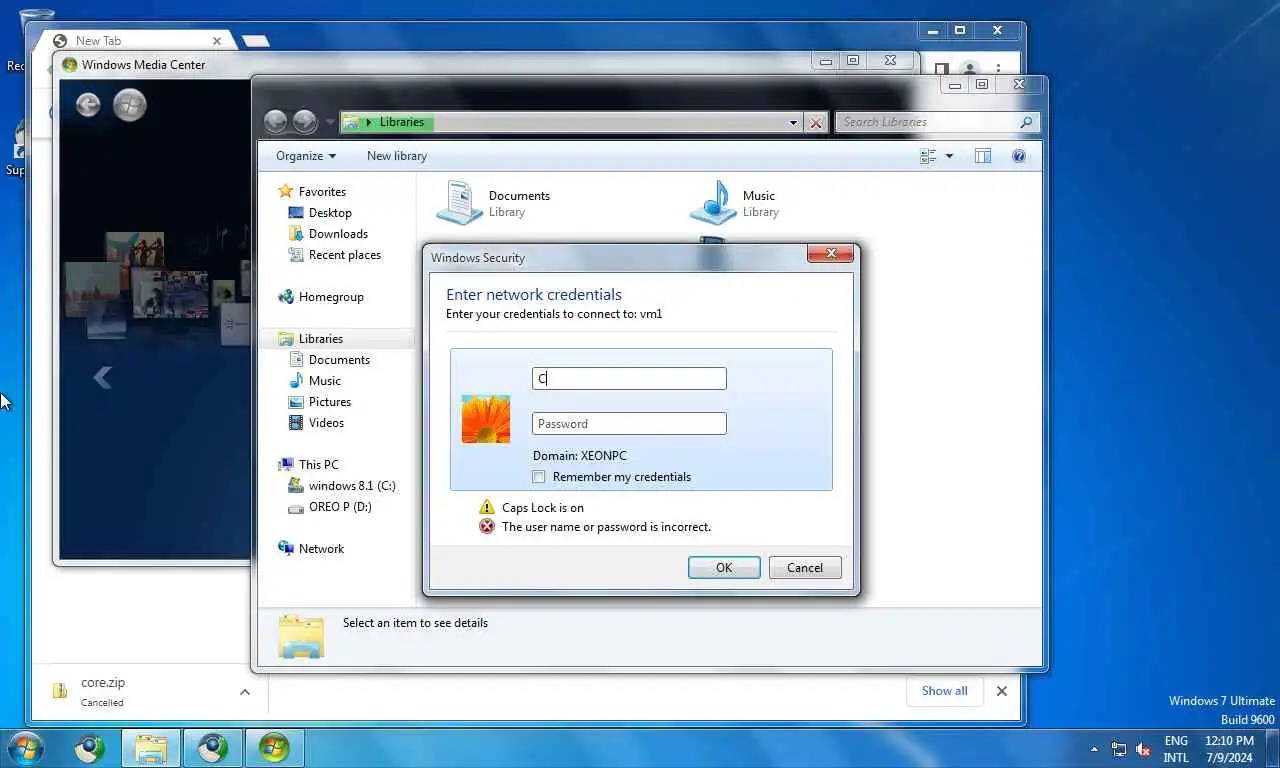The height and width of the screenshot is (768, 1280).
Task: Open windows 8.1 (C:) drive
Action: point(351,486)
